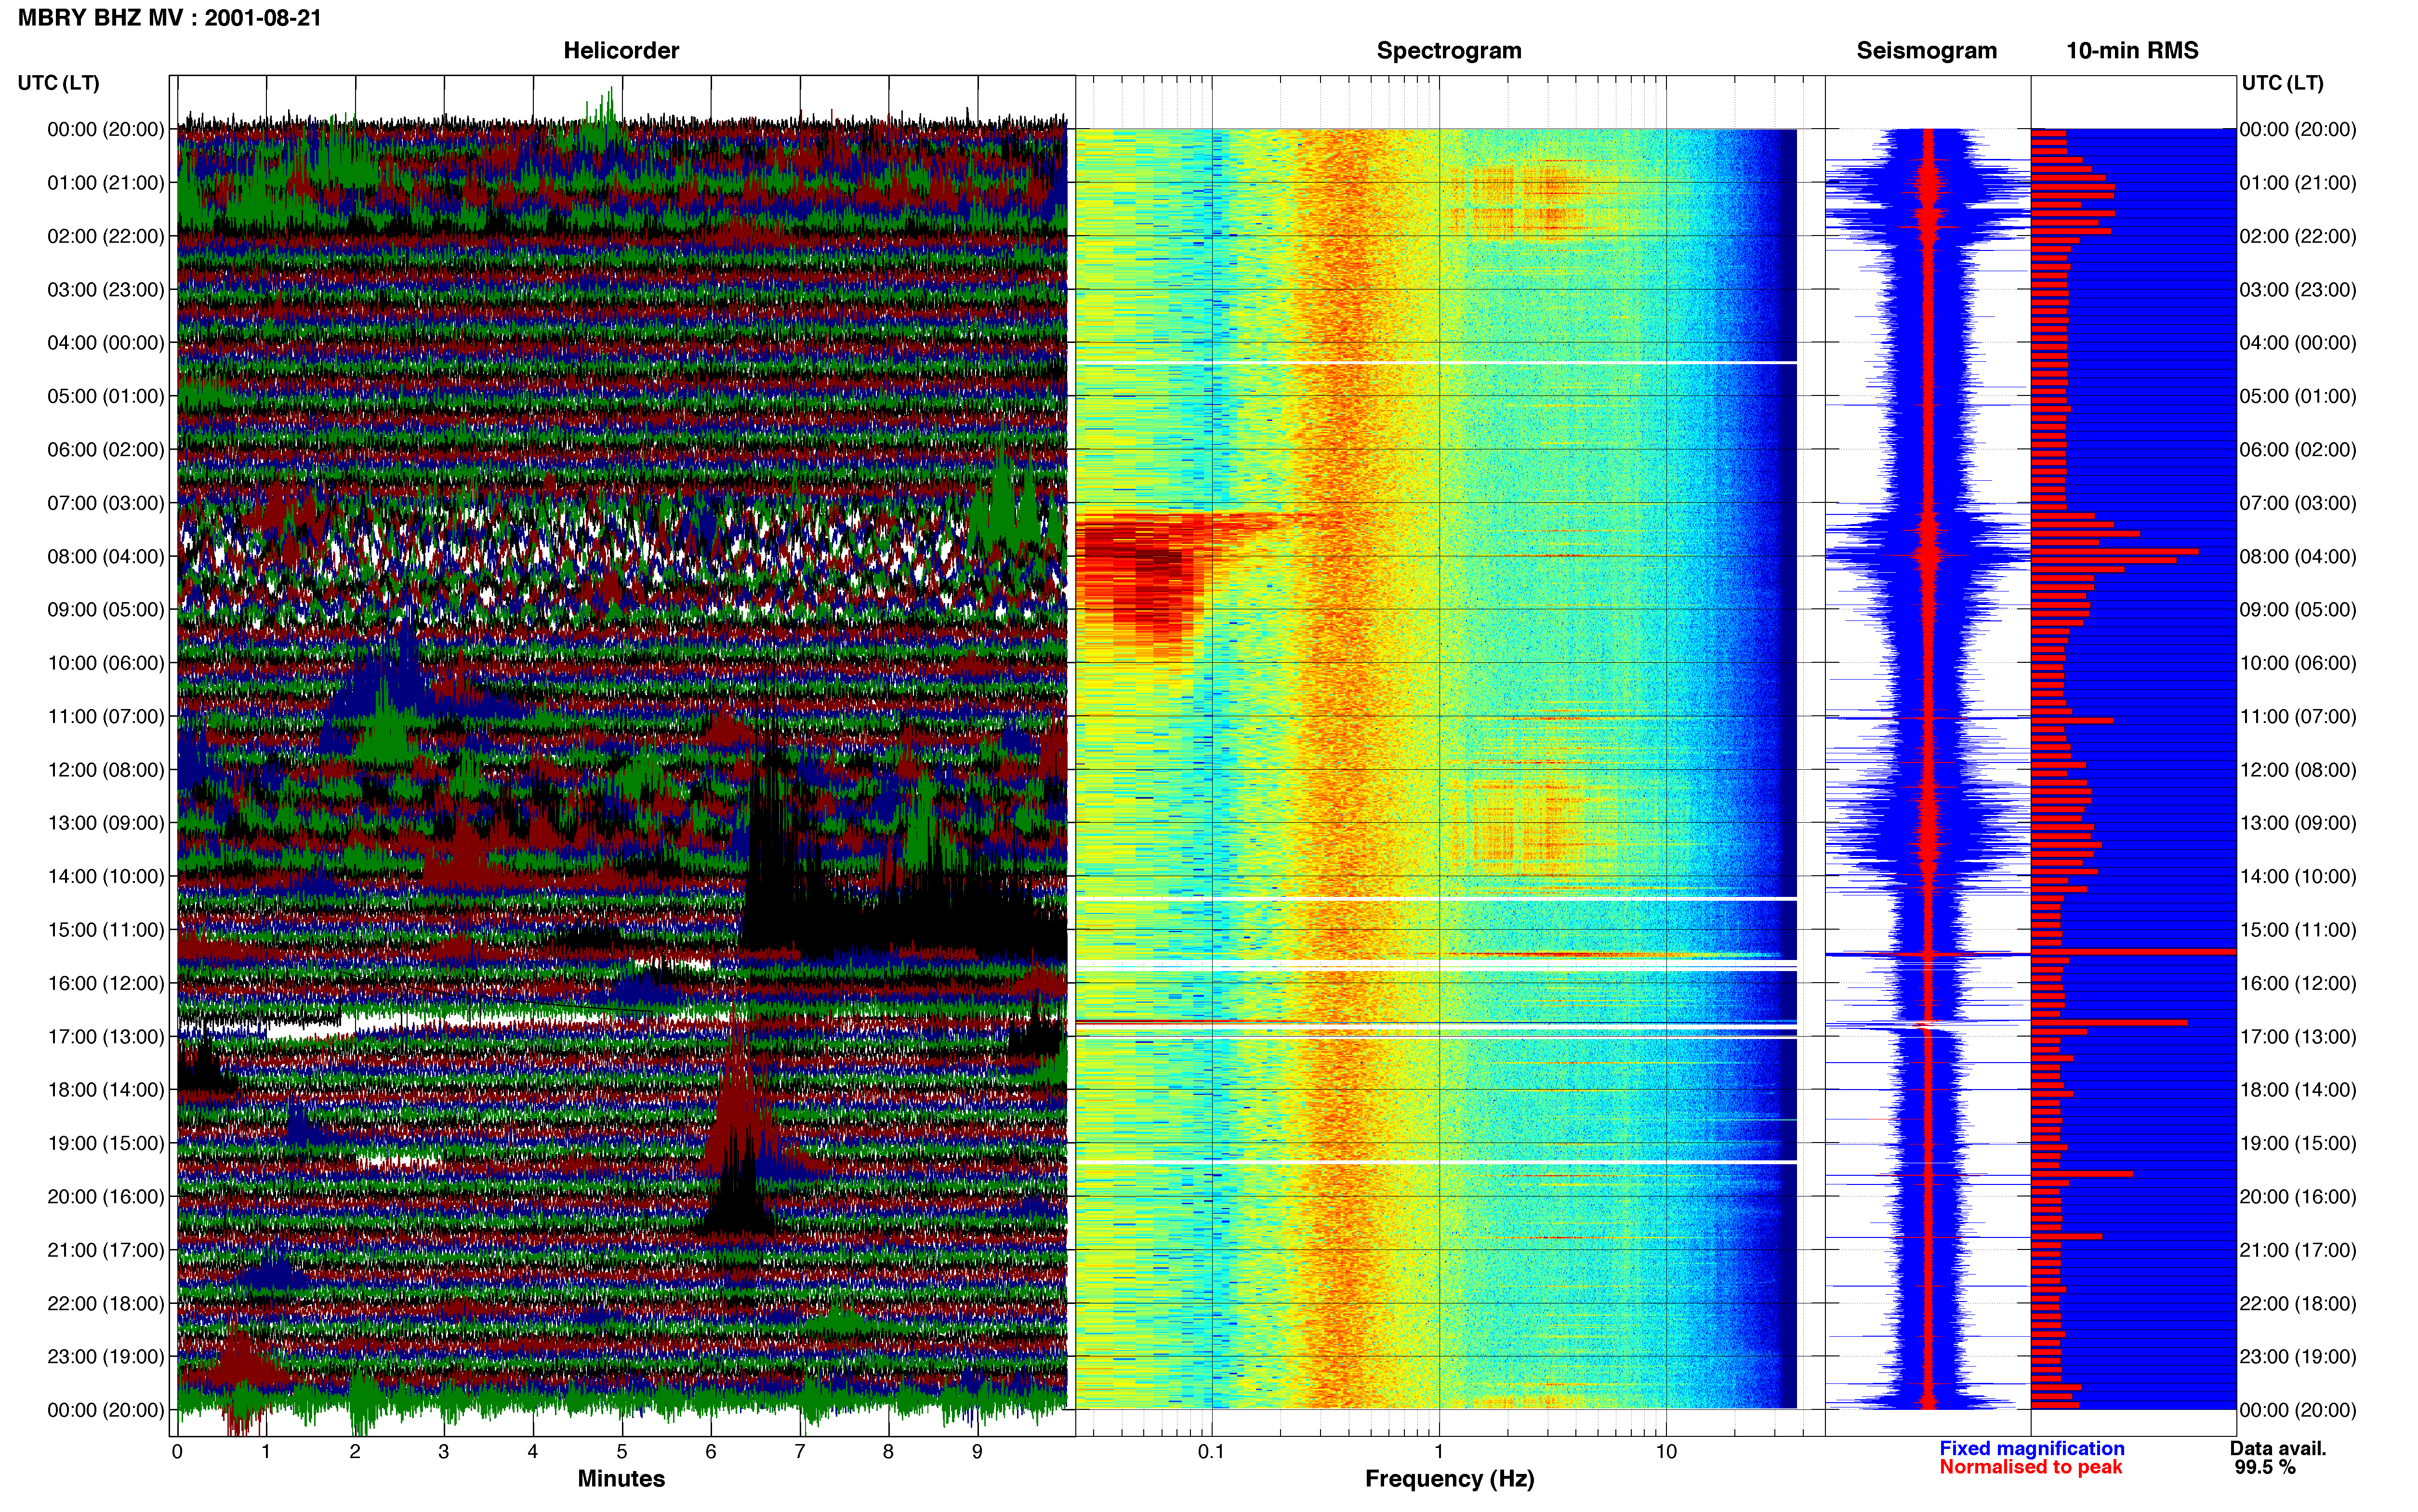Click the left '15:00 (11:00)' time label
The image size is (2418, 1512).
[x=106, y=930]
